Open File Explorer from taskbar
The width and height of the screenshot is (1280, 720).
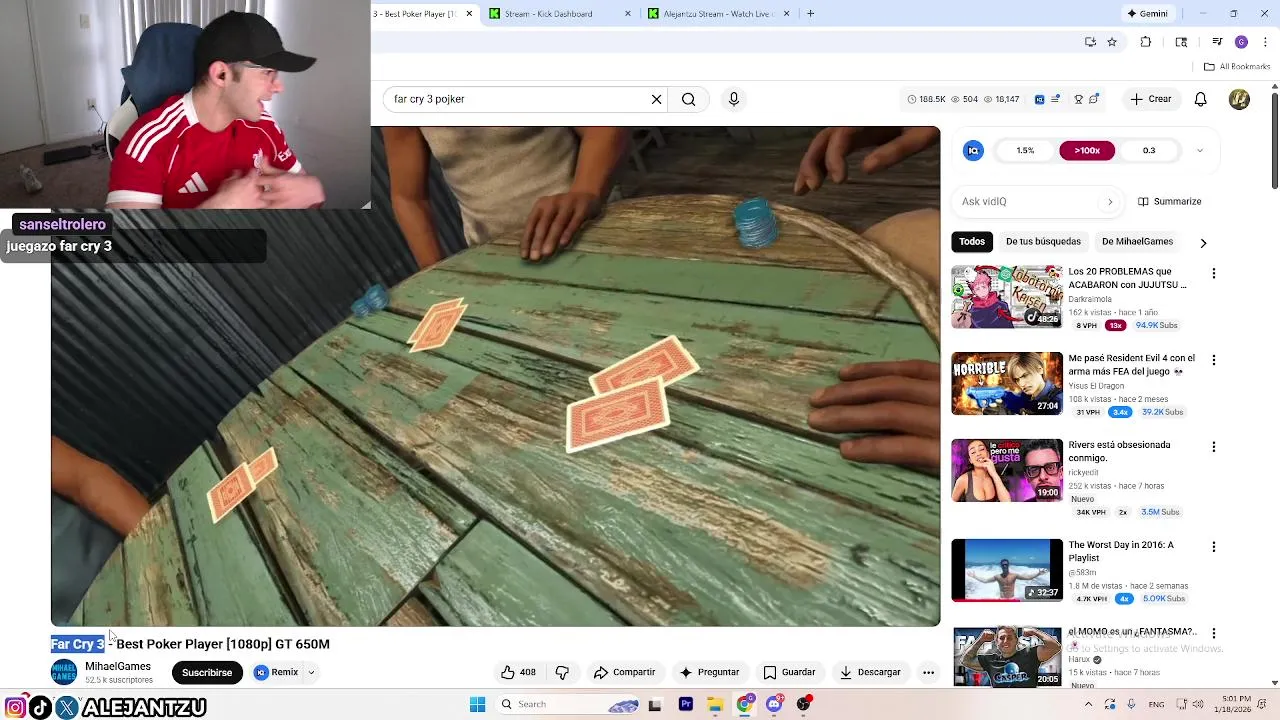point(715,704)
